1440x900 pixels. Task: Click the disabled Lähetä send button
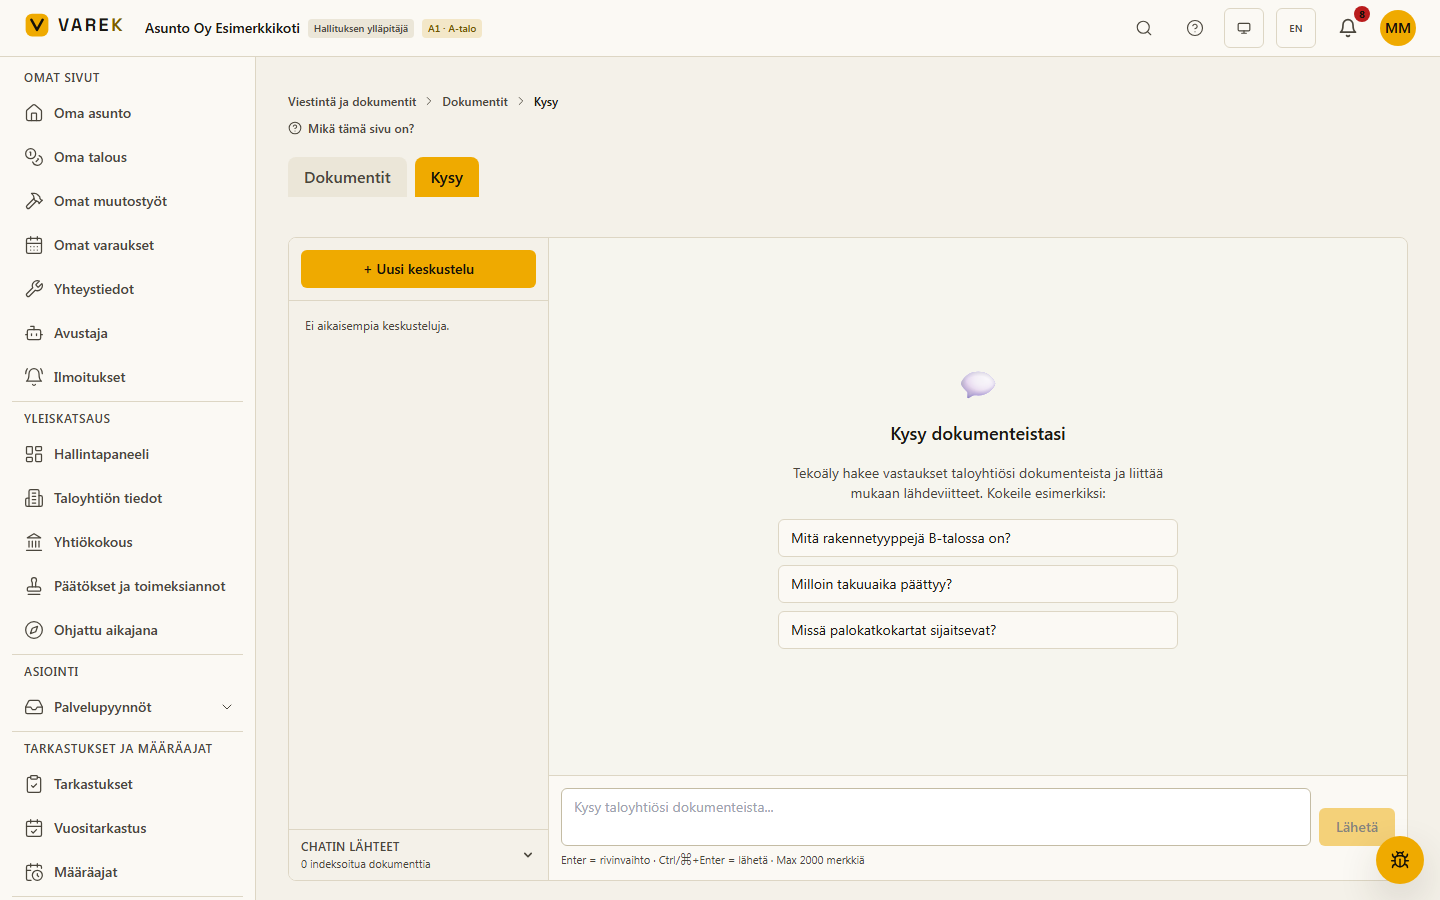1357,827
